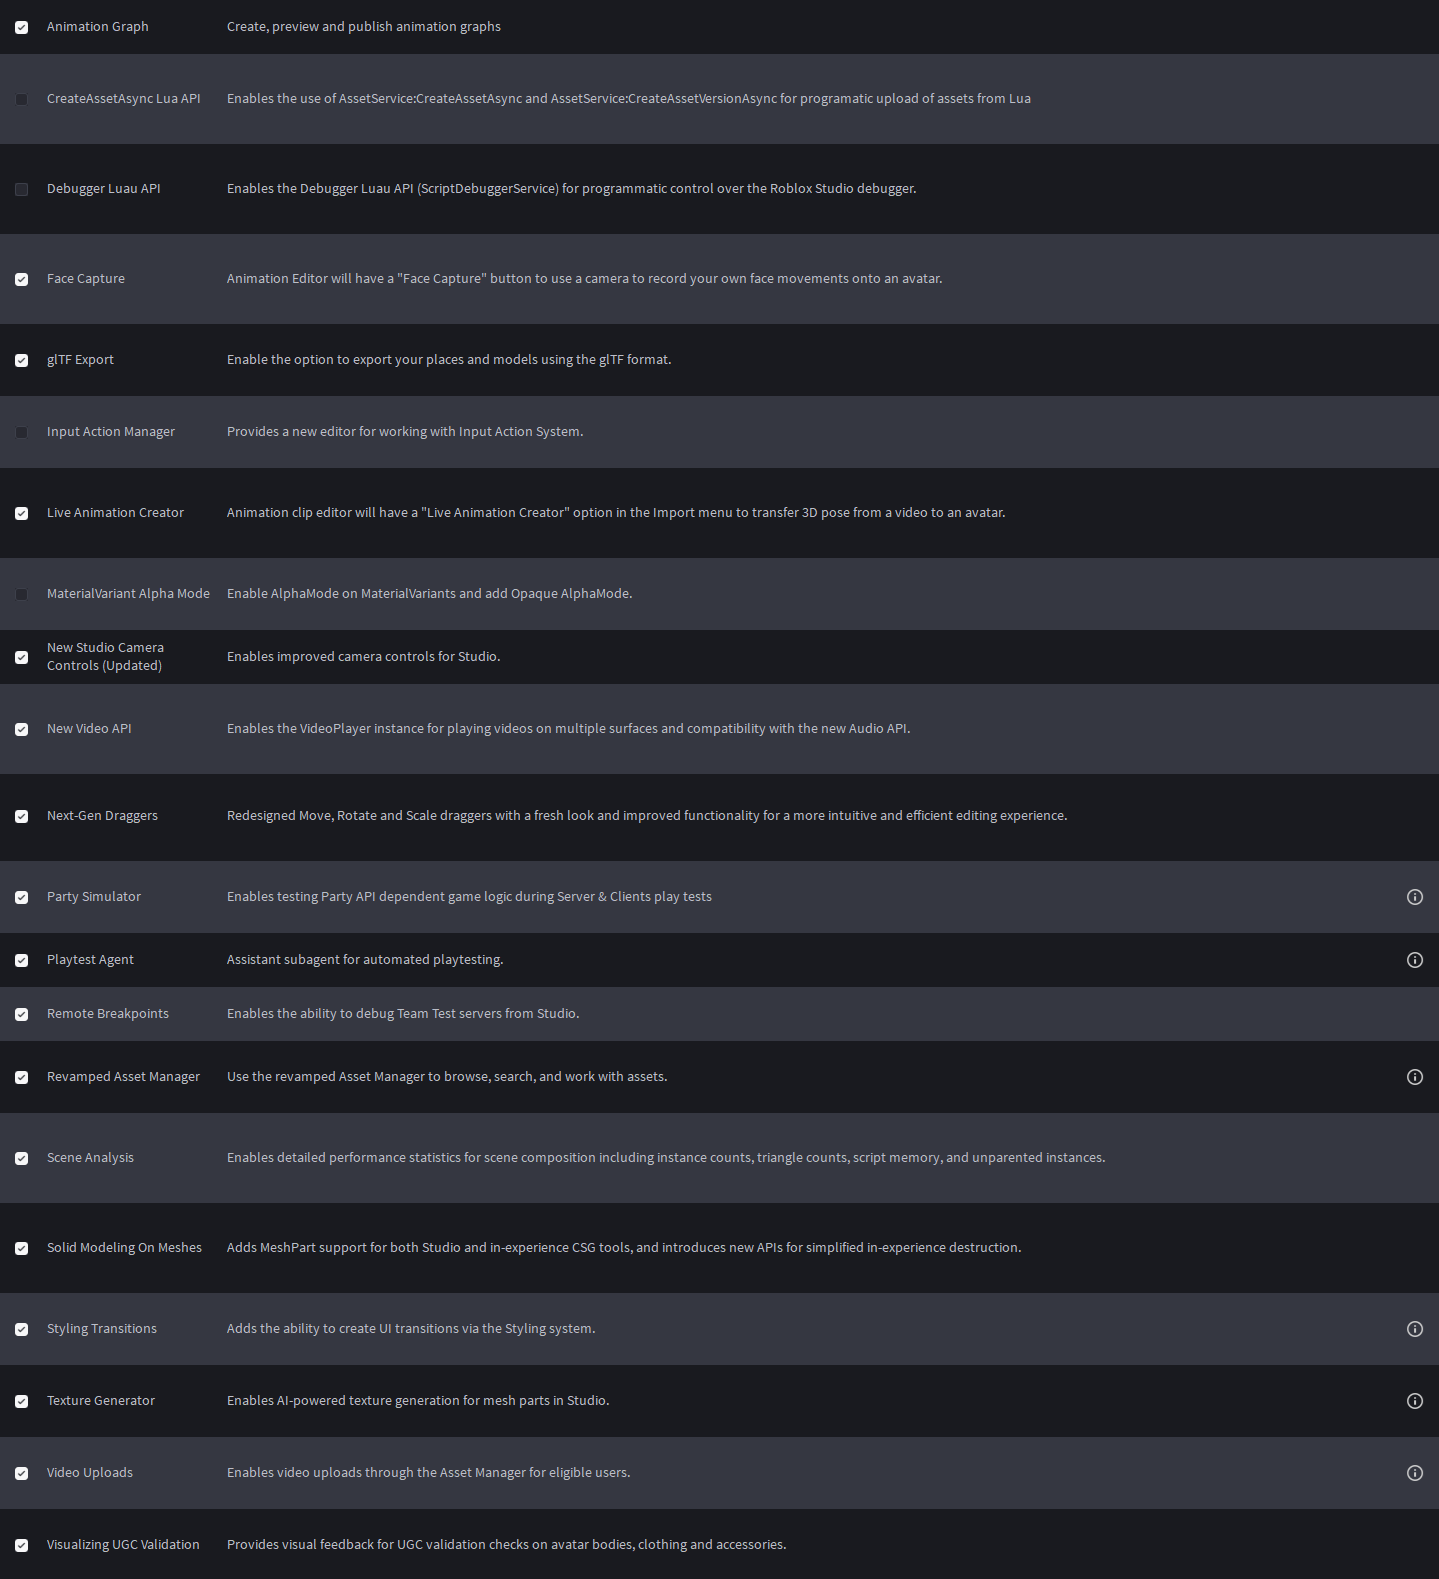Enable Debugger Luau API checkbox
The image size is (1439, 1579).
(21, 189)
